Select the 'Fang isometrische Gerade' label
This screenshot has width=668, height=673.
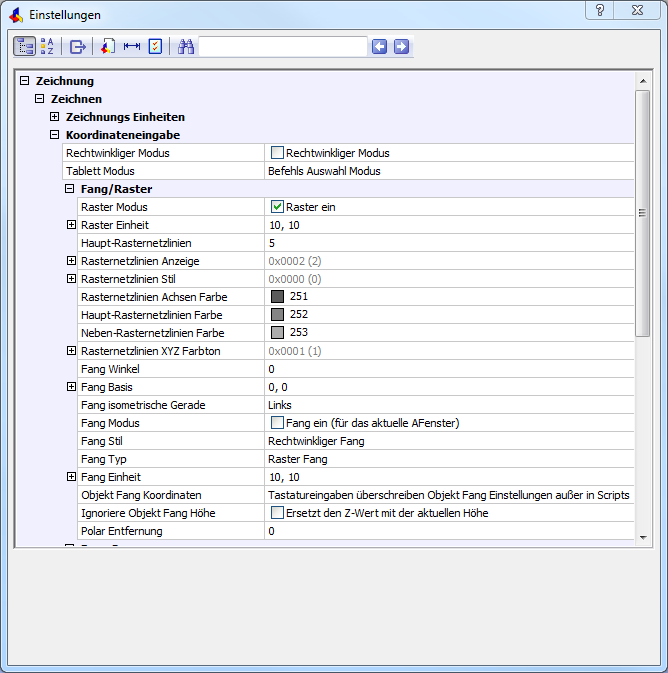[x=143, y=405]
